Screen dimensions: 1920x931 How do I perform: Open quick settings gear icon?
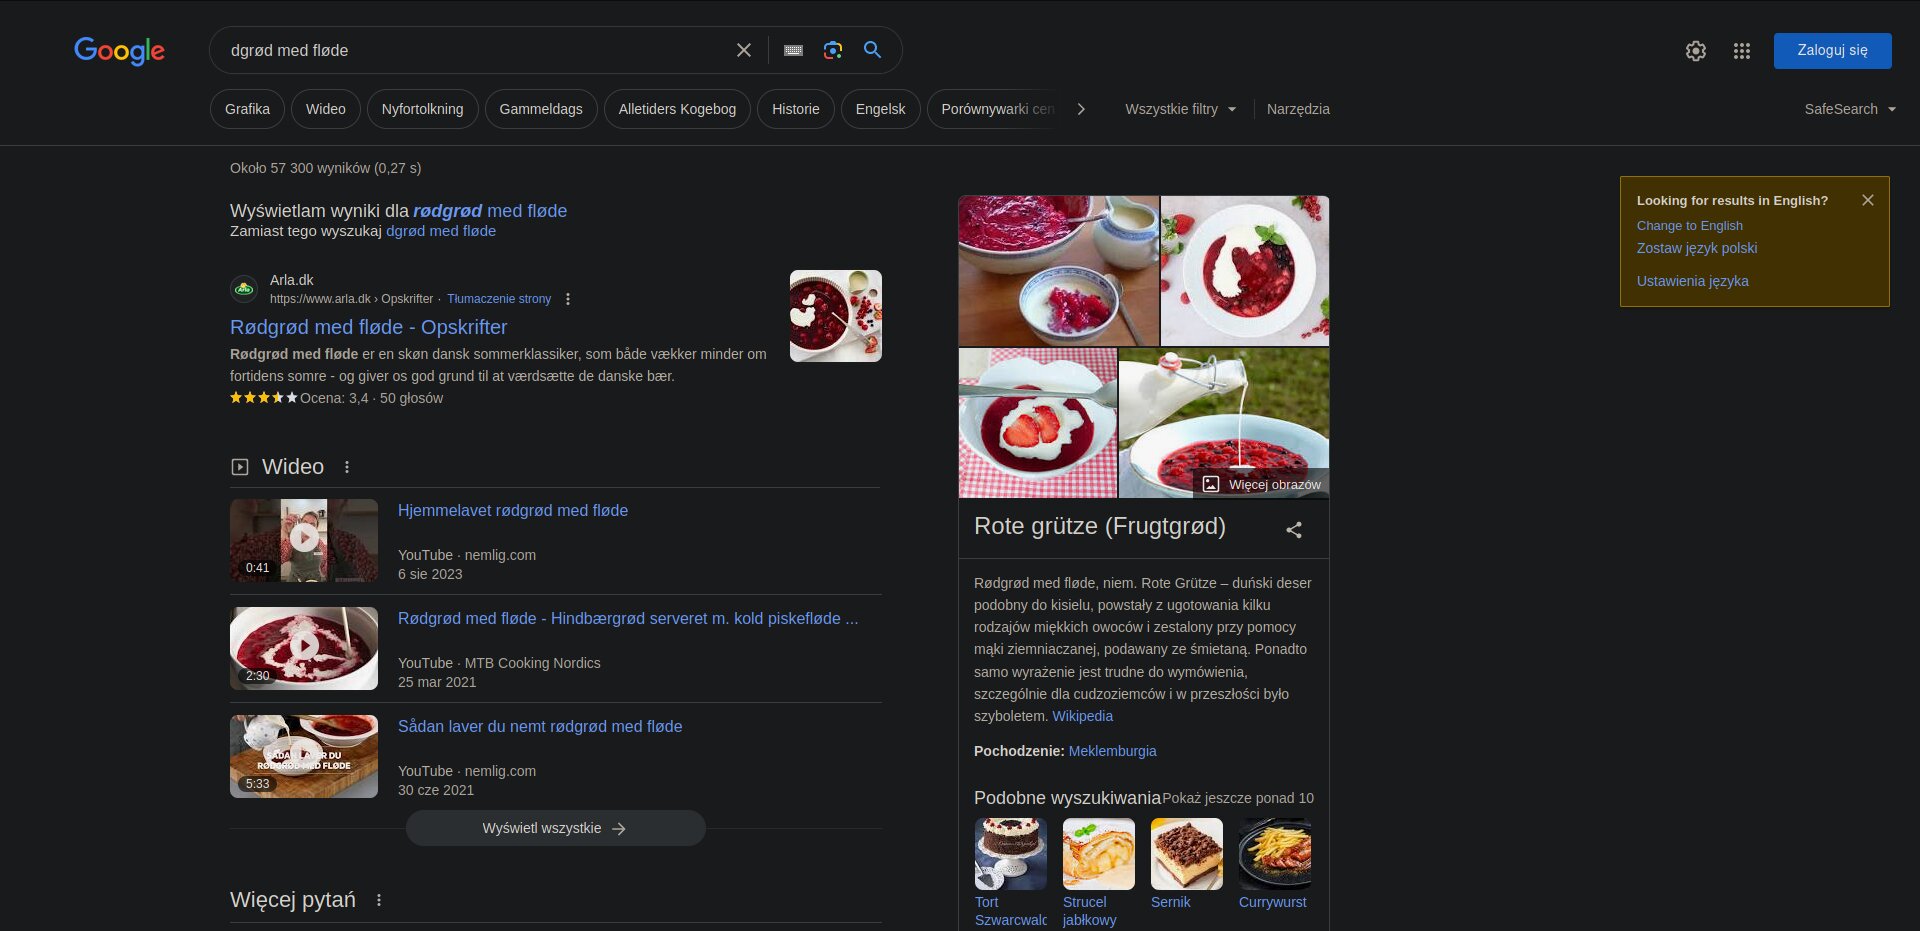point(1696,51)
